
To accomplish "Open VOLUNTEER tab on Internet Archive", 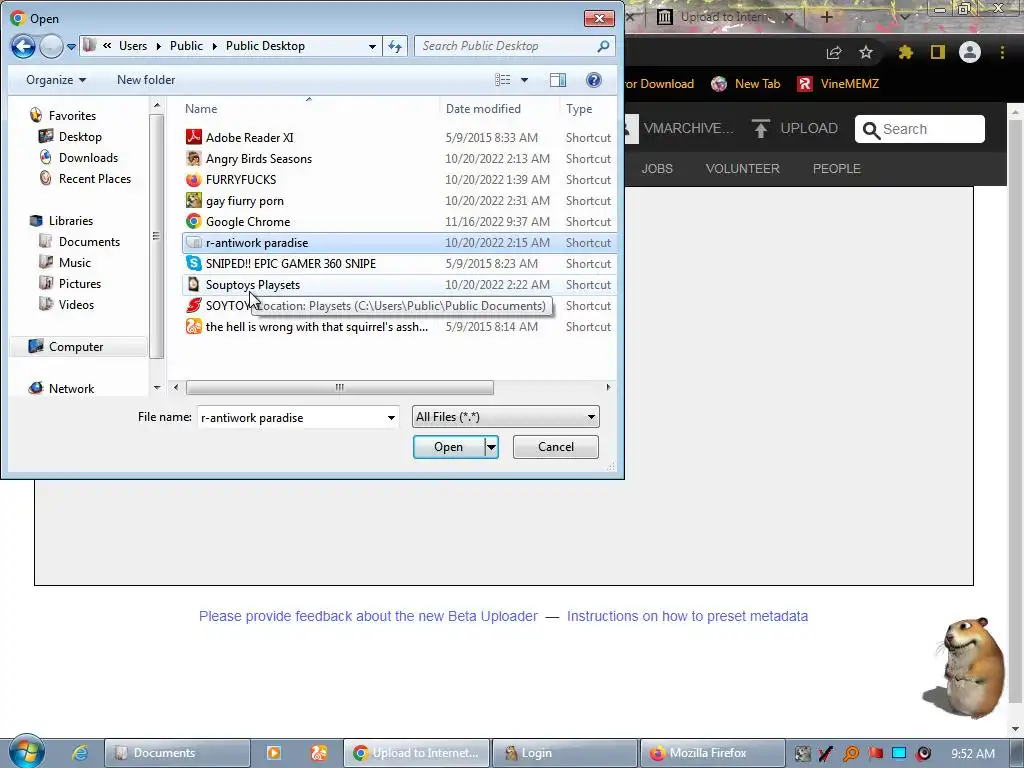I will [743, 168].
